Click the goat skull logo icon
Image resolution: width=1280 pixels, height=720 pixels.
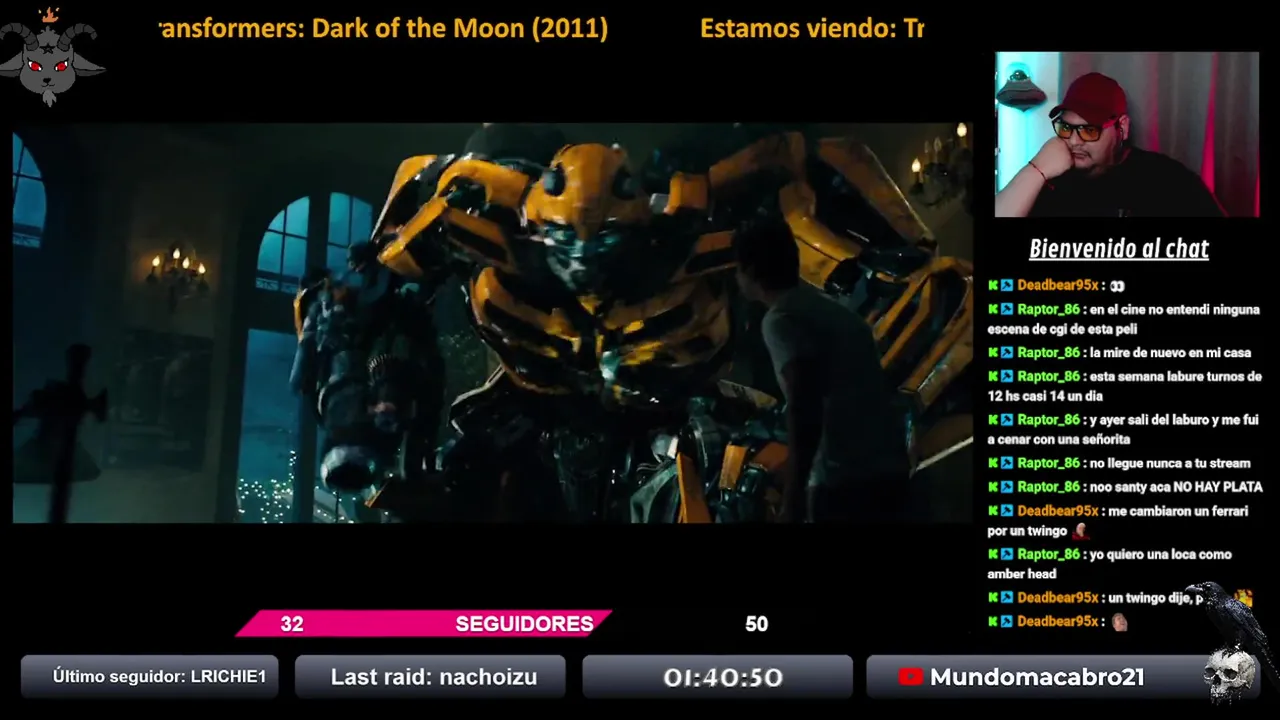[x=52, y=57]
